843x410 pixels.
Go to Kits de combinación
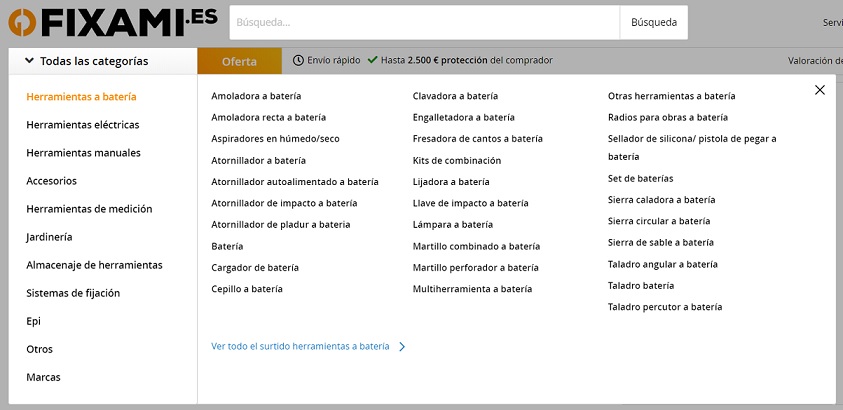pyautogui.click(x=457, y=160)
